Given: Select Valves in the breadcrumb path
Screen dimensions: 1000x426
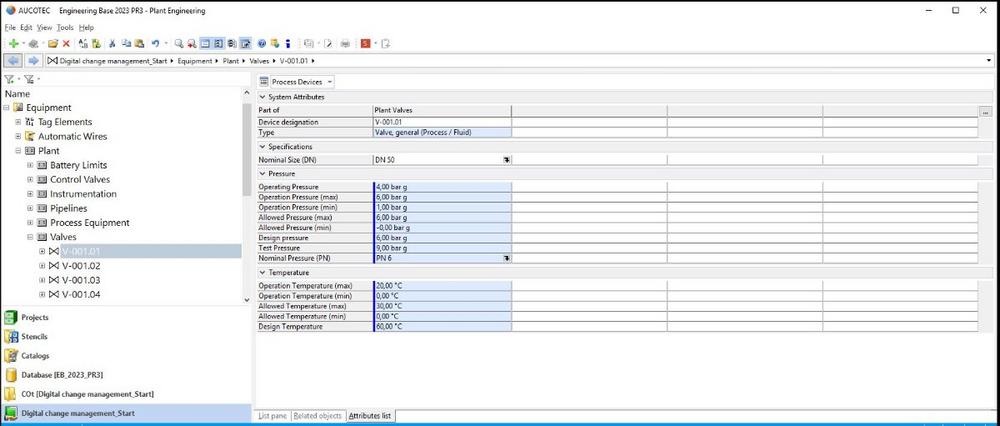Looking at the screenshot, I should (x=258, y=61).
